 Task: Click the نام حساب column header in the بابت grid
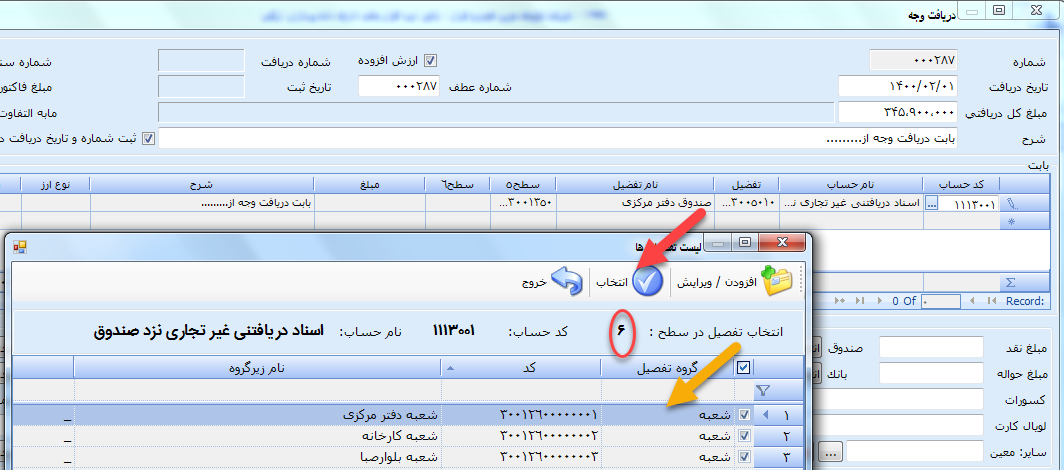click(x=850, y=184)
